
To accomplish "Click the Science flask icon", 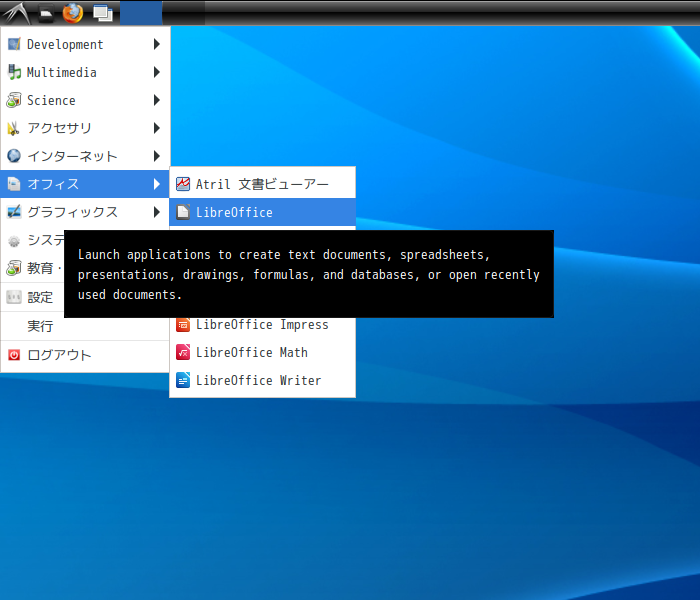I will tap(14, 100).
